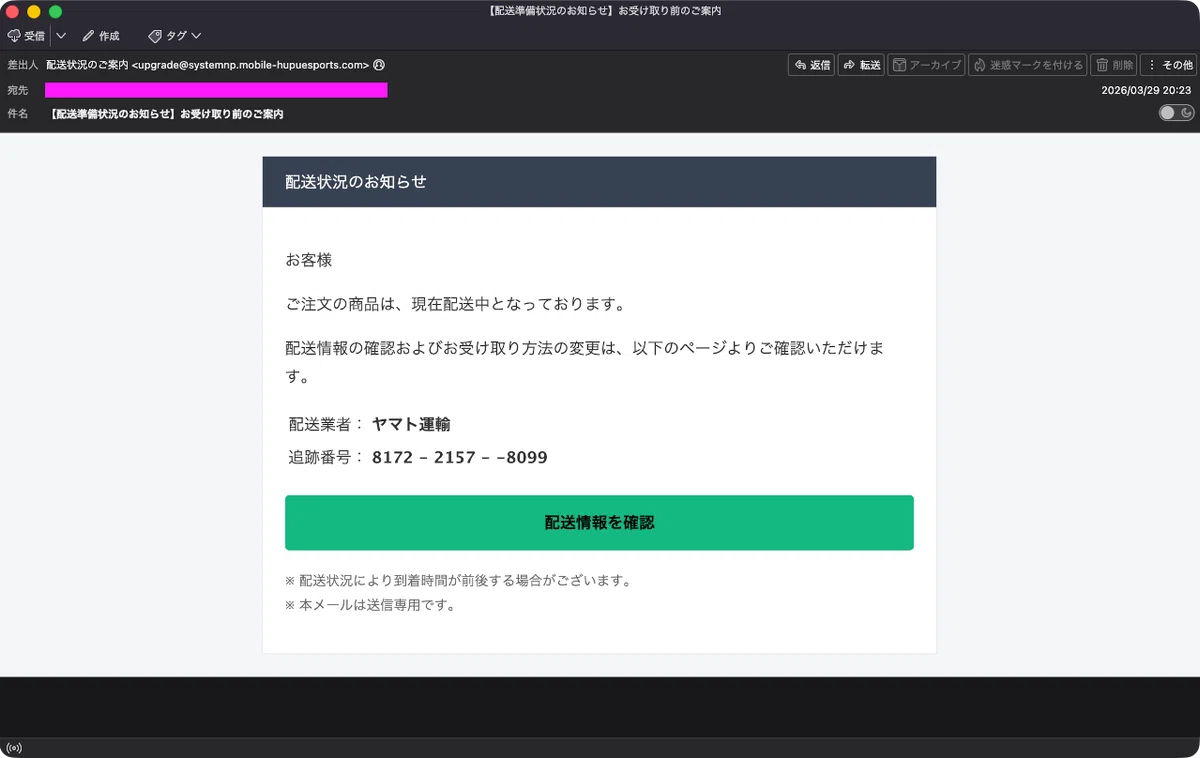Toggle the dark mode switch for message
The image size is (1200, 758).
click(1176, 113)
